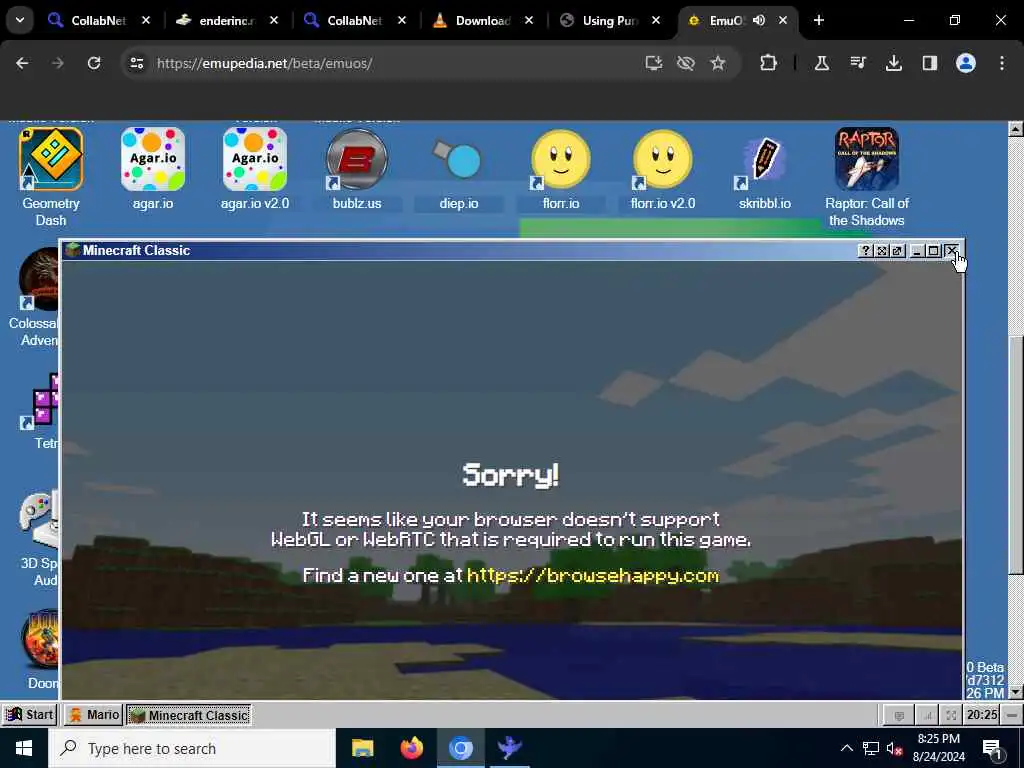Switch to Mario in EmuOS taskbar
The image size is (1024, 768).
93,715
